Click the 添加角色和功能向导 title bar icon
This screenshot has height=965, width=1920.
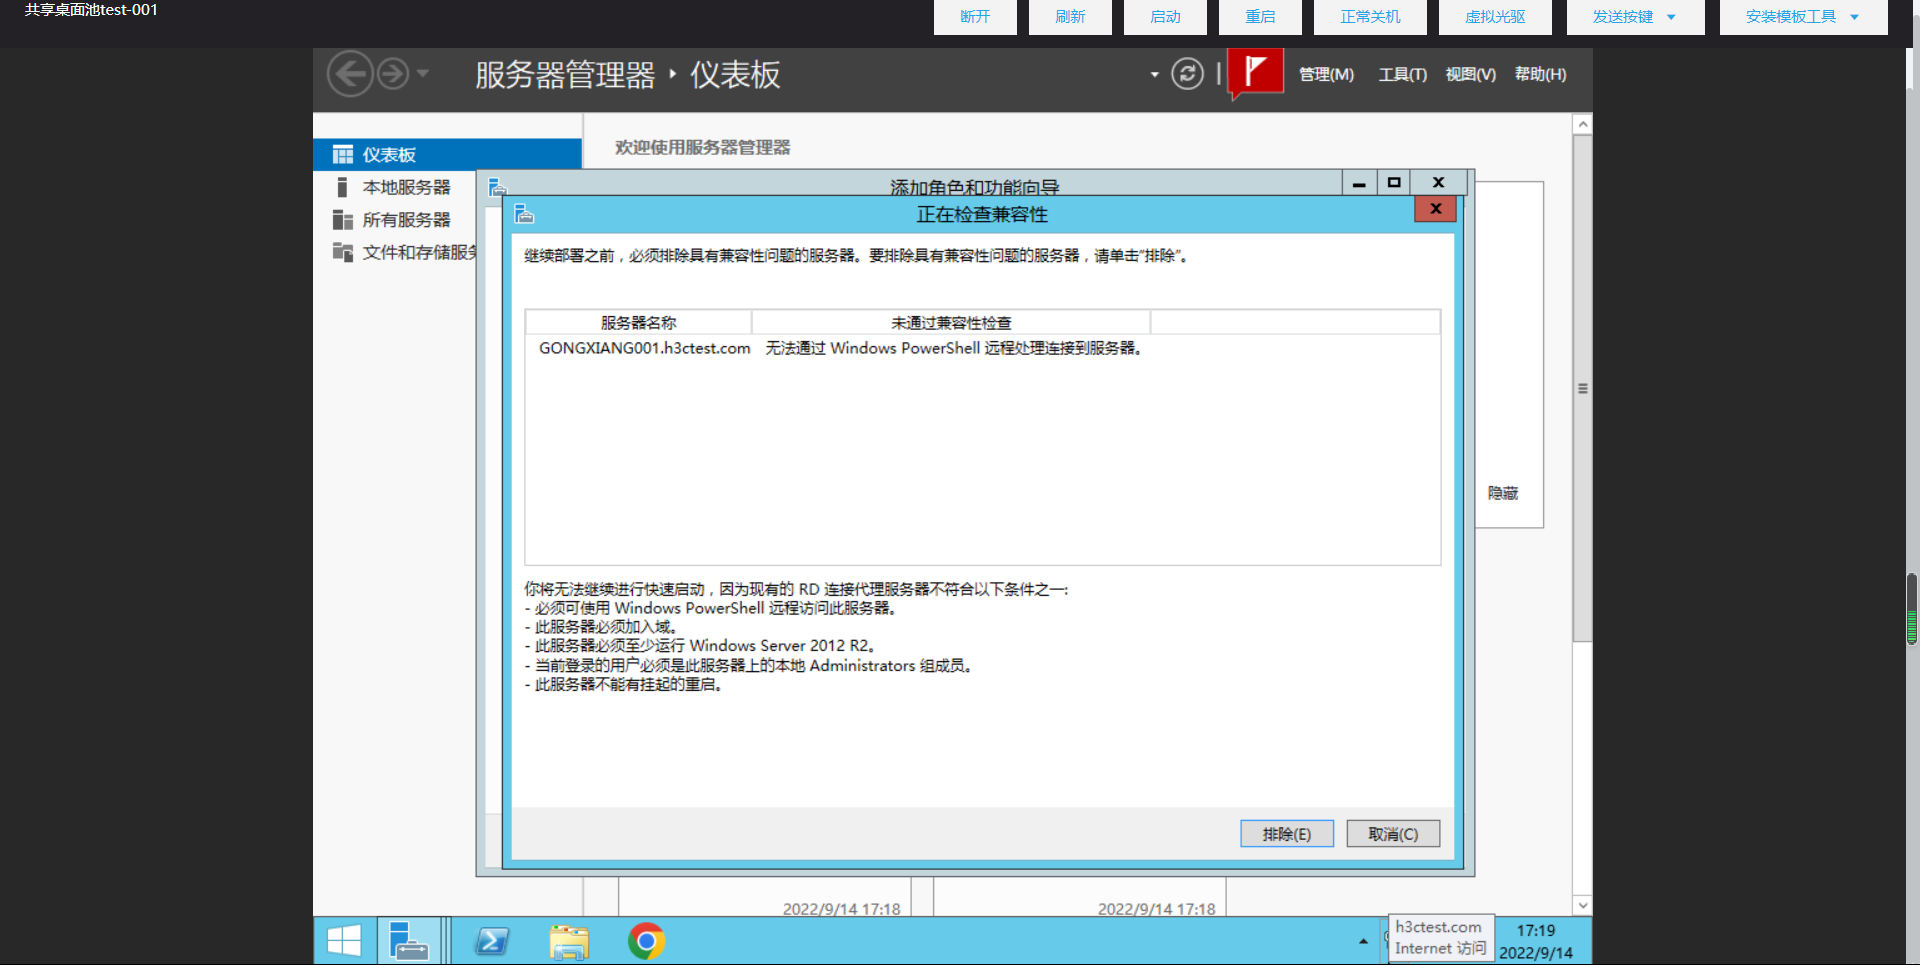[x=497, y=187]
